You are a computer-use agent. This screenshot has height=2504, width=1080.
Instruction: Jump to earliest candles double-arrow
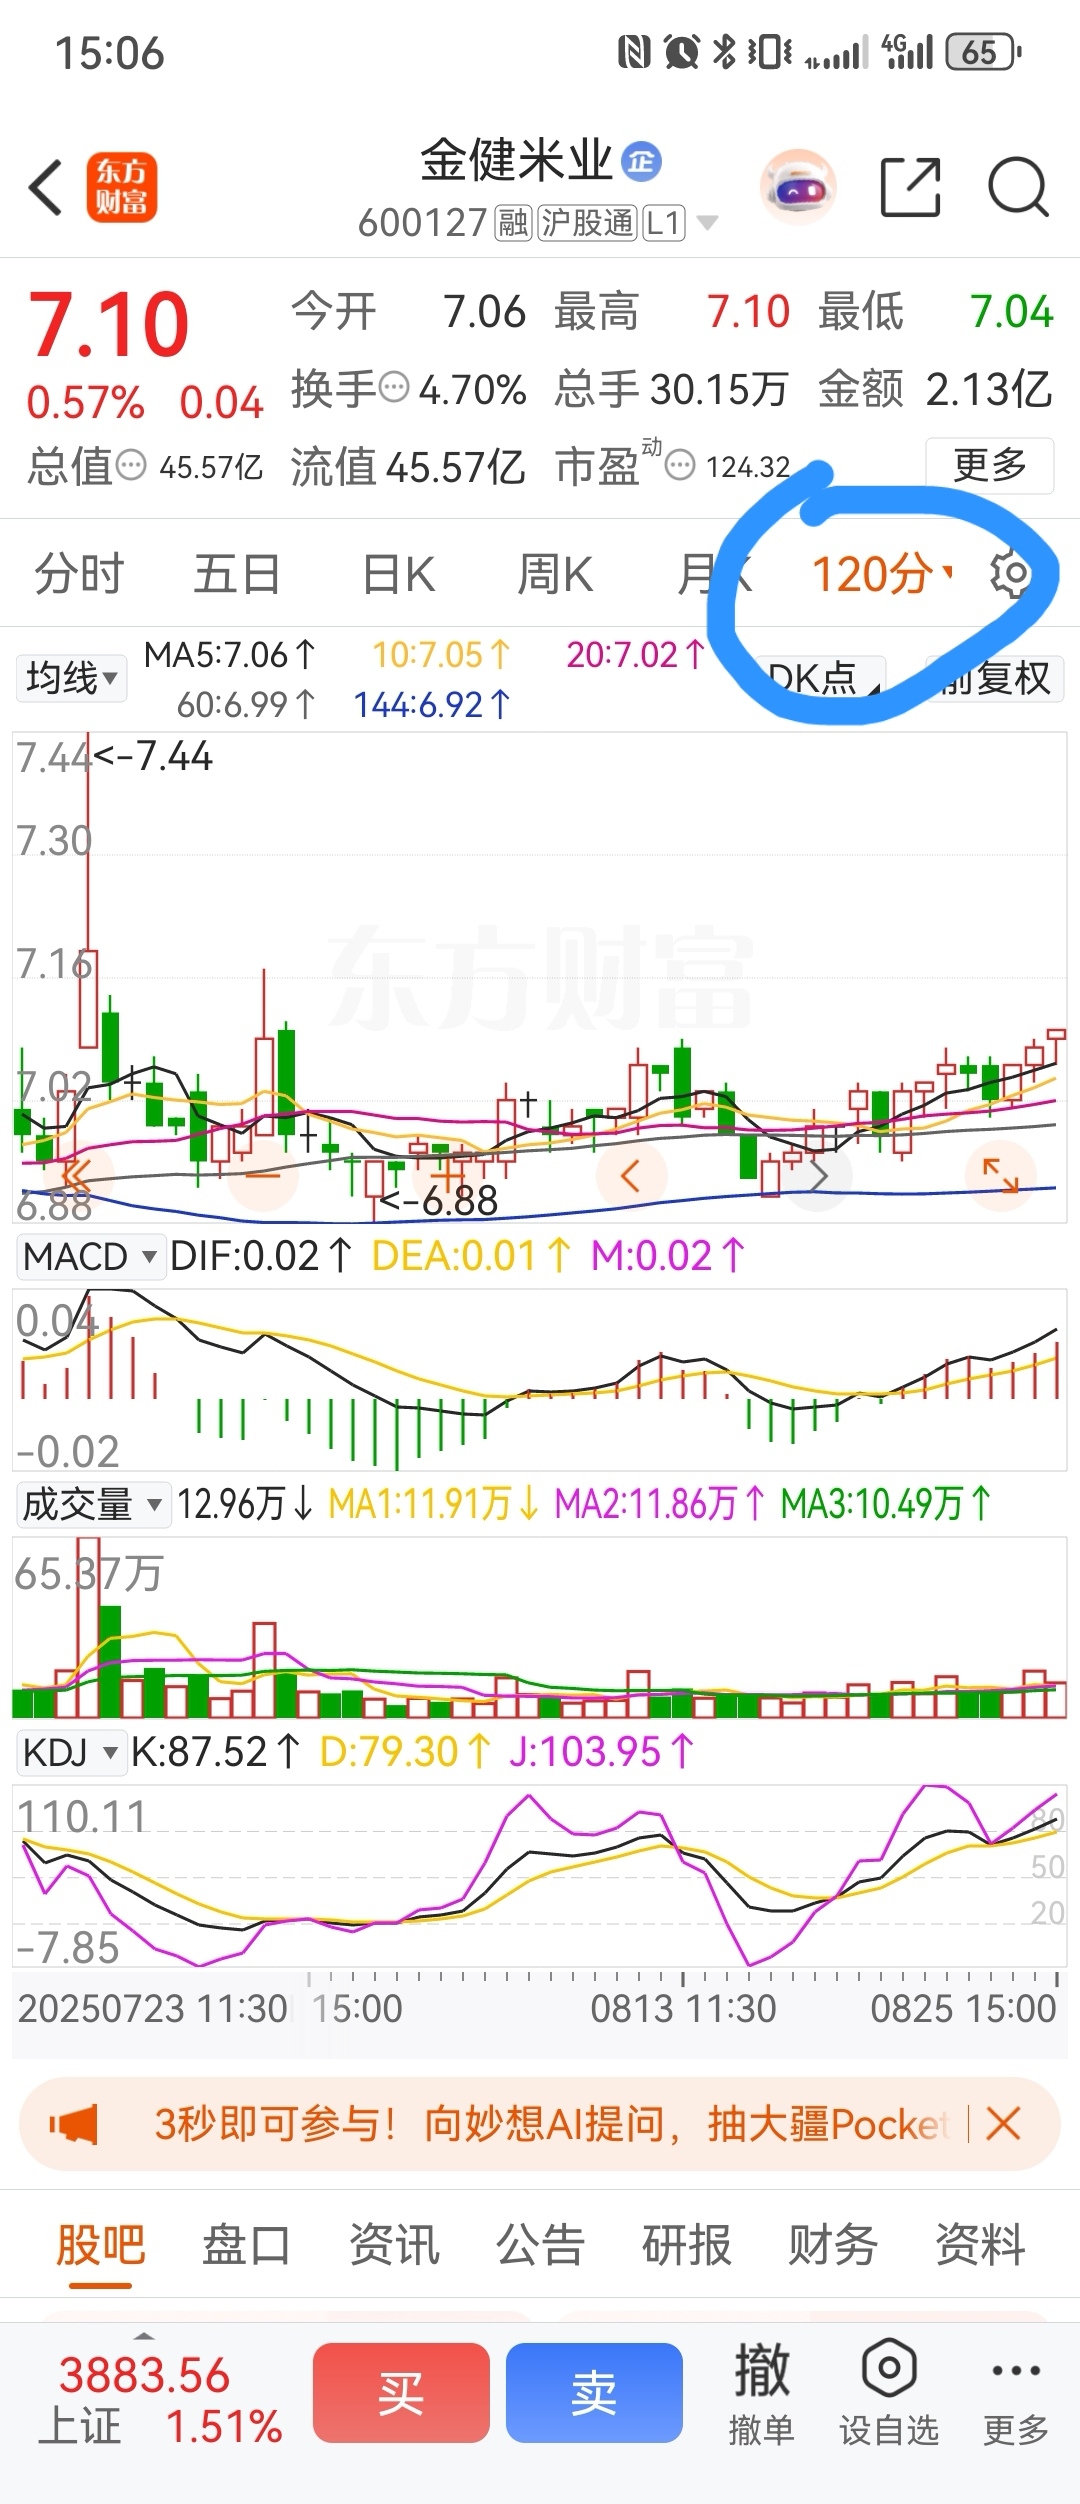coord(76,1175)
